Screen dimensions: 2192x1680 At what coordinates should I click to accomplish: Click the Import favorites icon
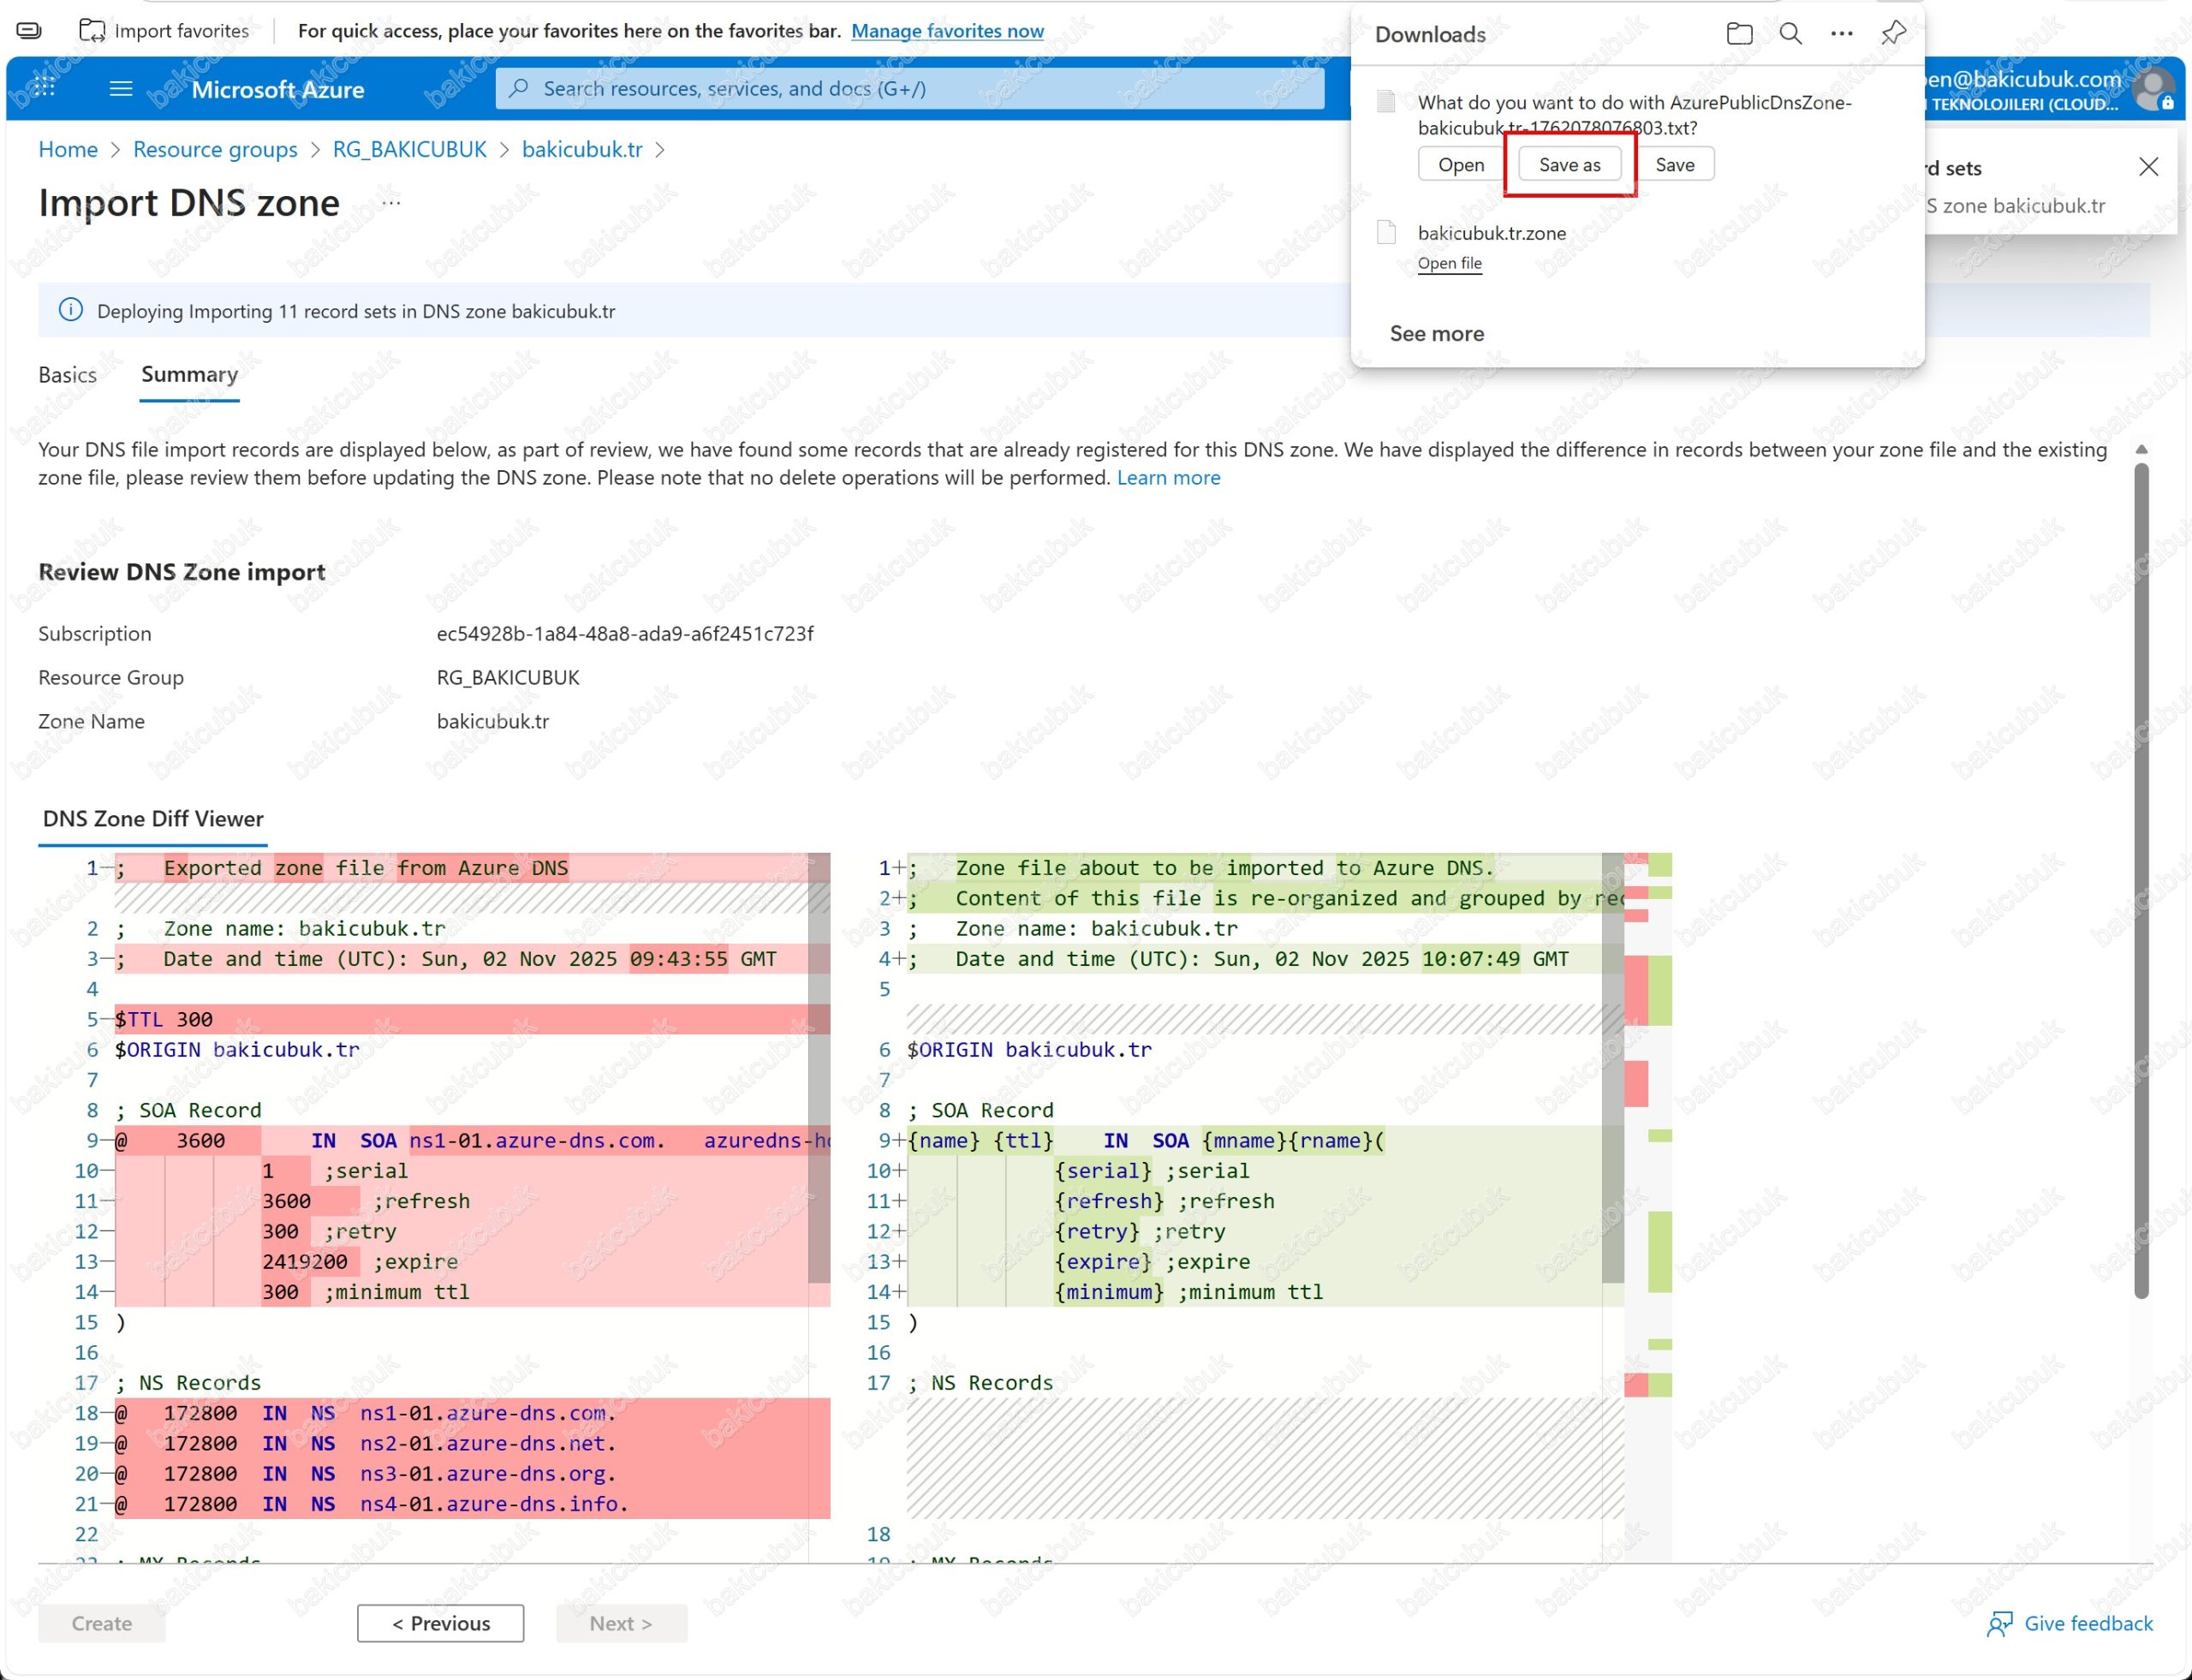pos(92,31)
